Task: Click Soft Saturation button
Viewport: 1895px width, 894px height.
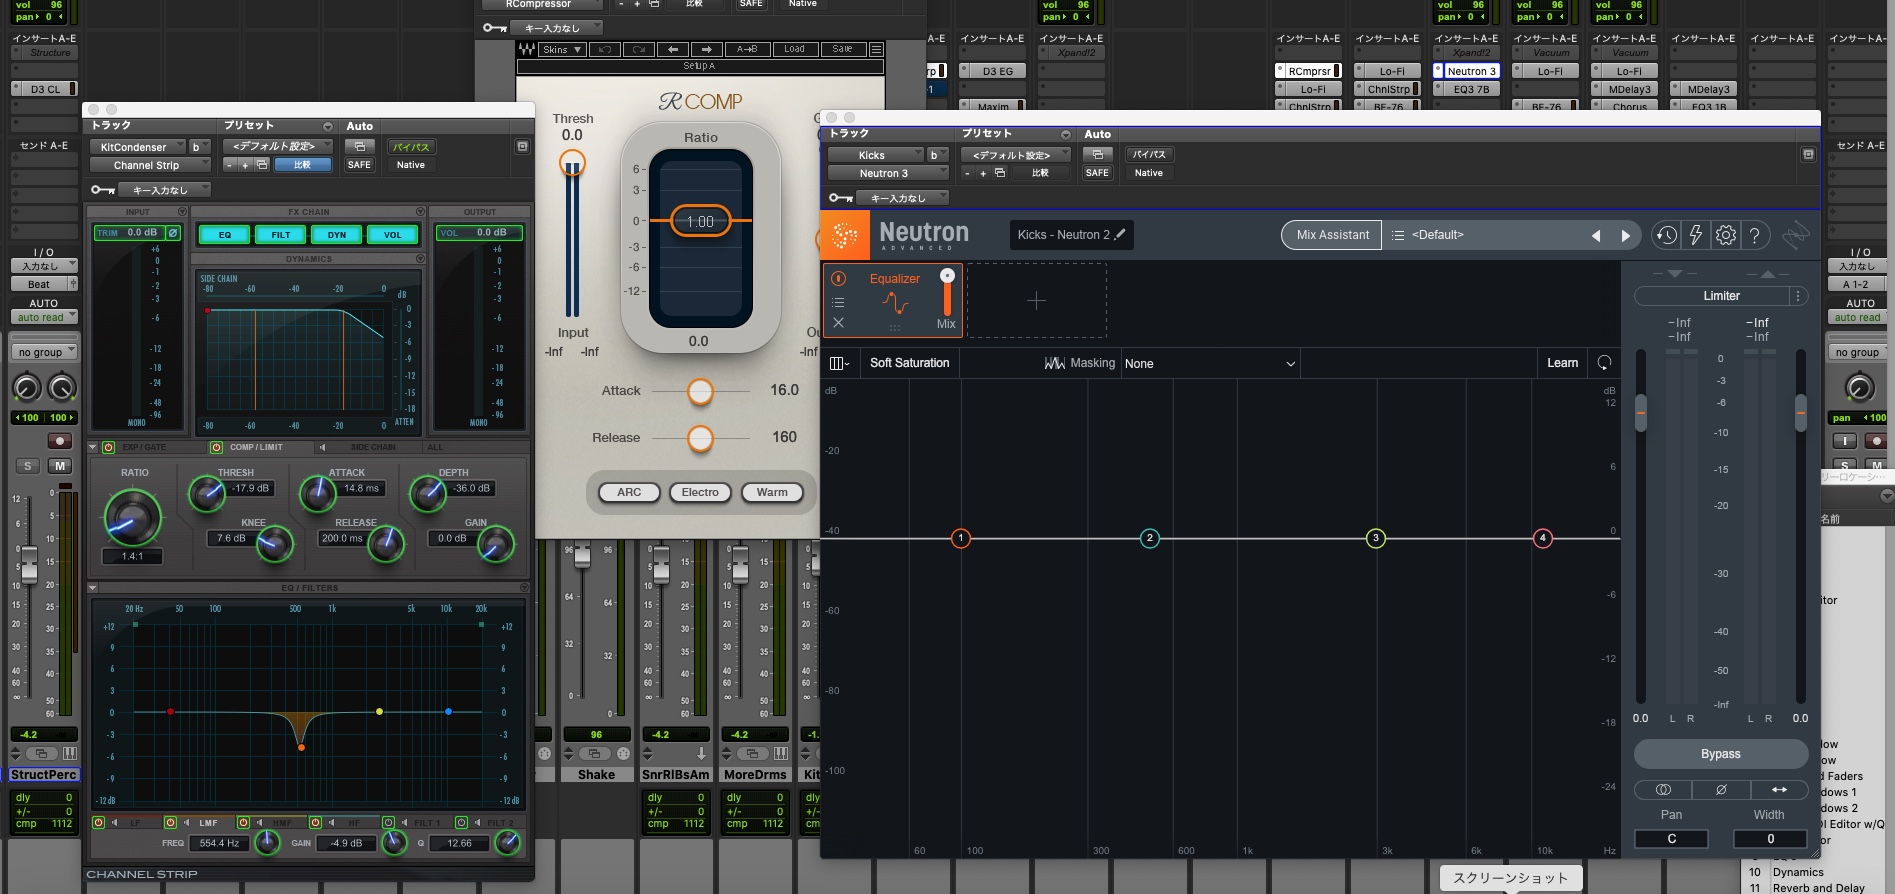Action: coord(909,363)
